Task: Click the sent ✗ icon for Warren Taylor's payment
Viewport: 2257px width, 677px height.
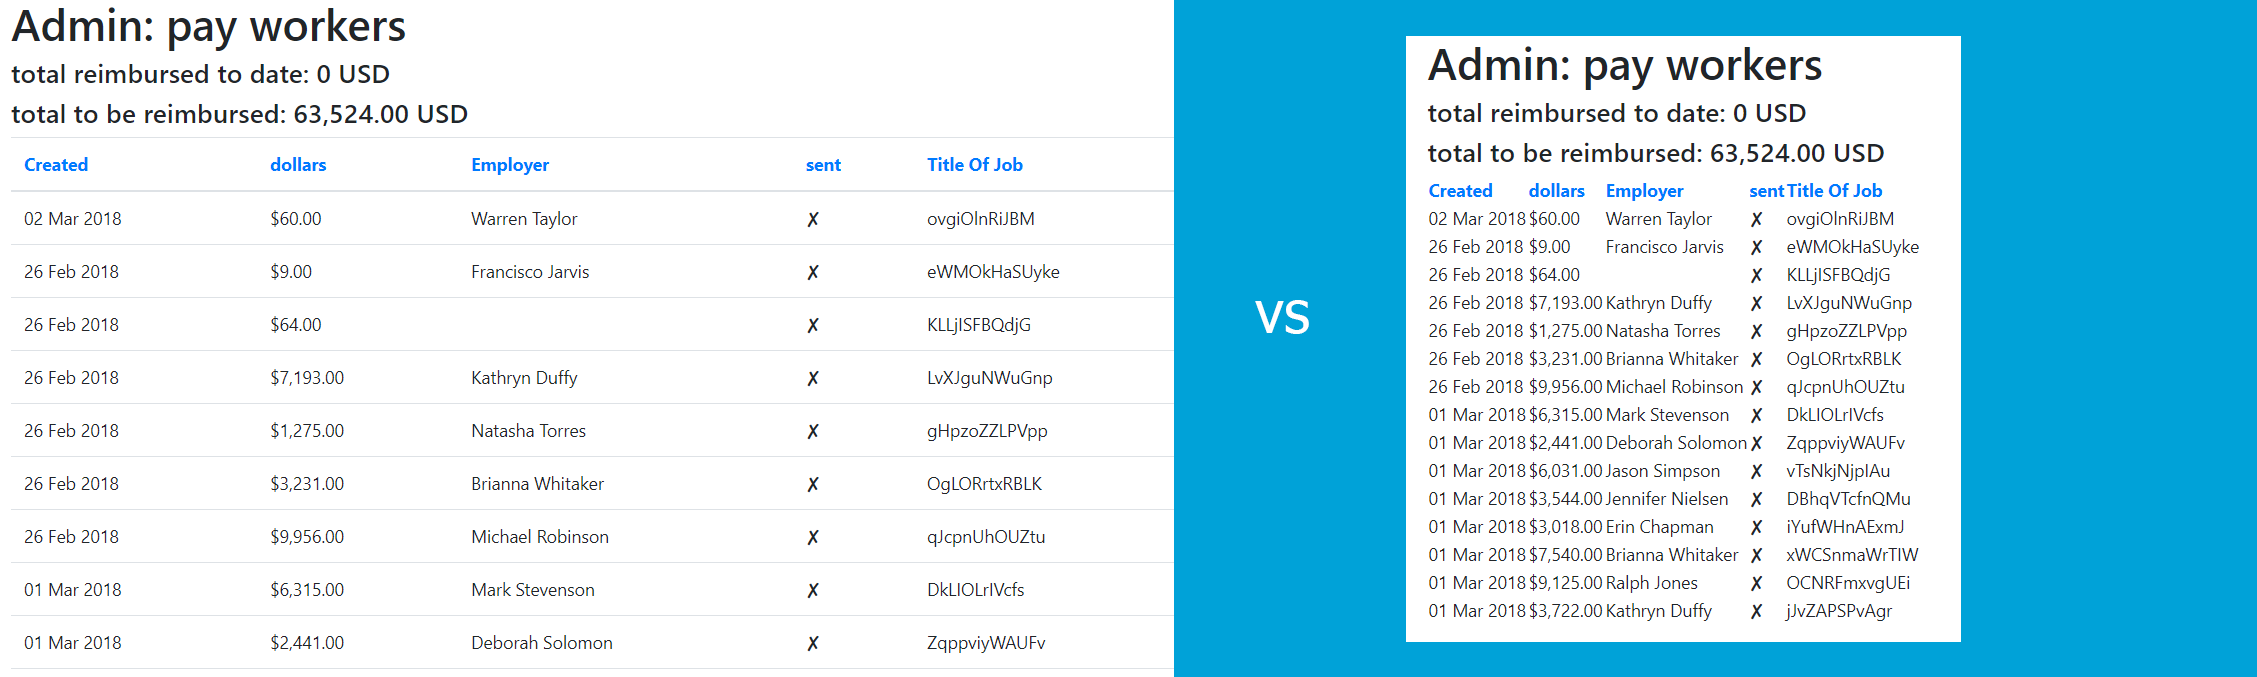Action: [x=813, y=218]
